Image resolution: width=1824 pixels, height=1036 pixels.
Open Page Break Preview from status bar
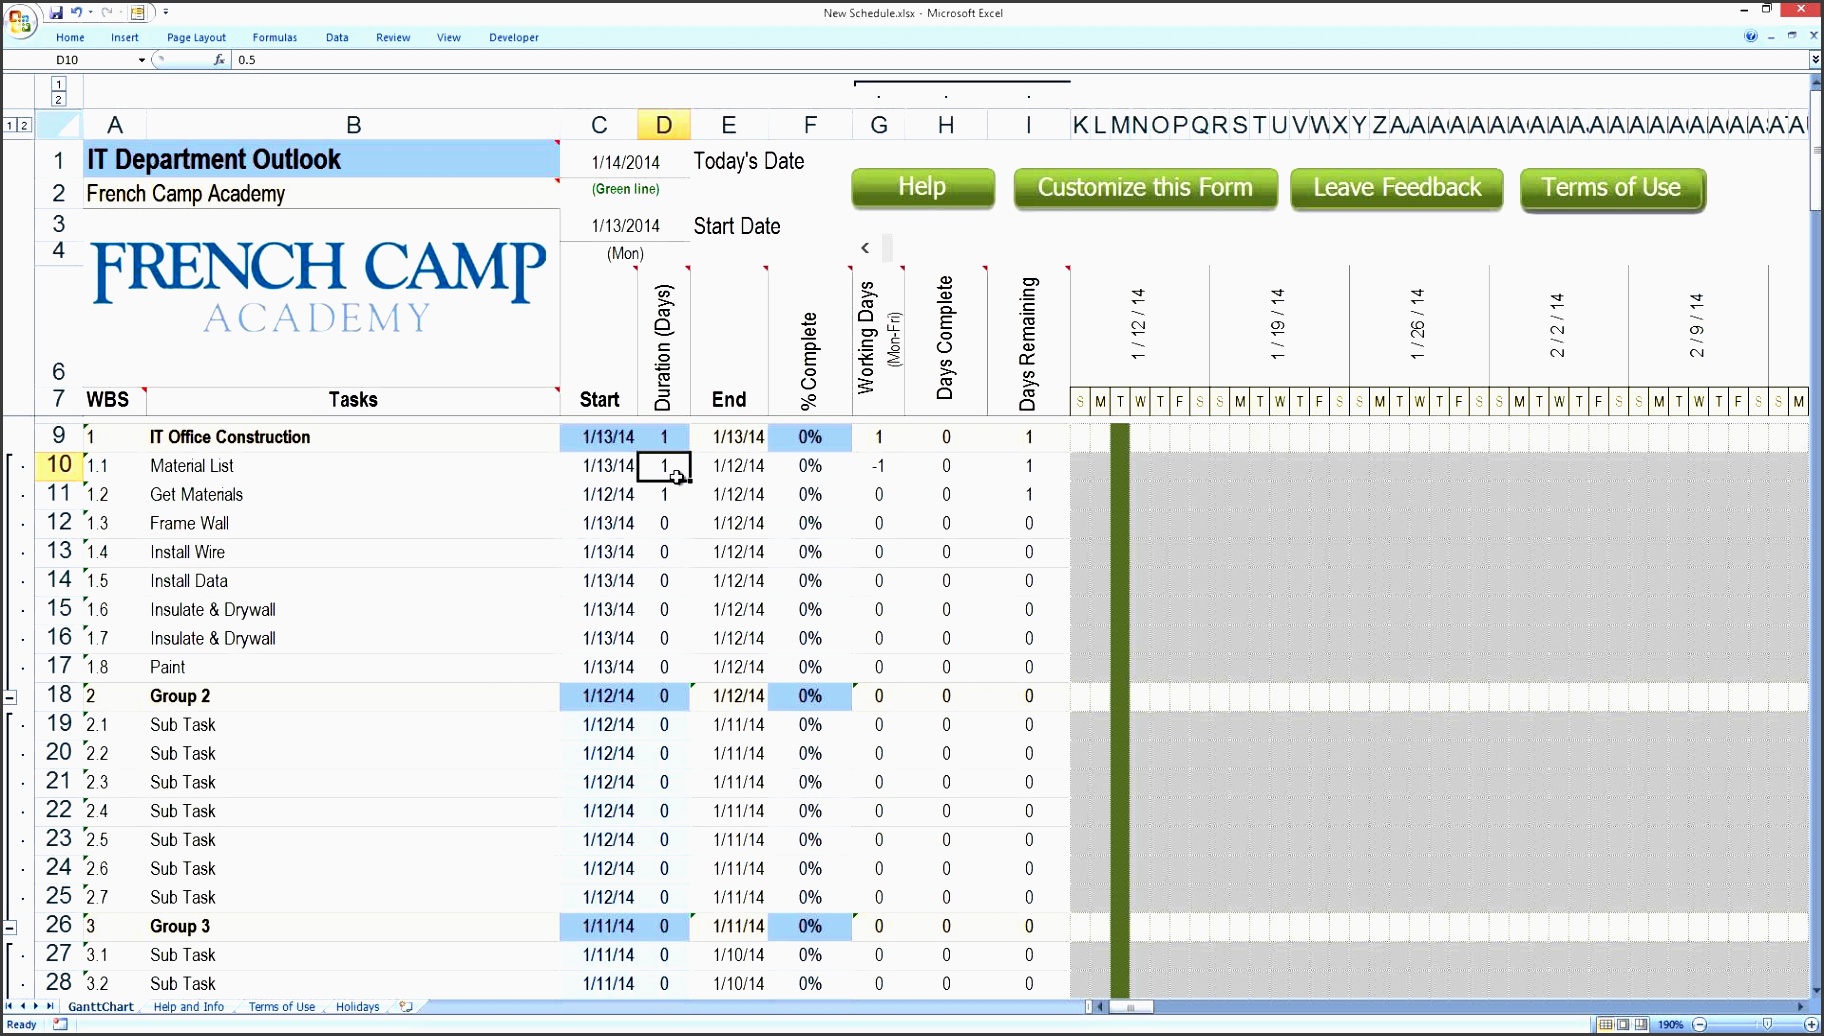[x=1640, y=1024]
